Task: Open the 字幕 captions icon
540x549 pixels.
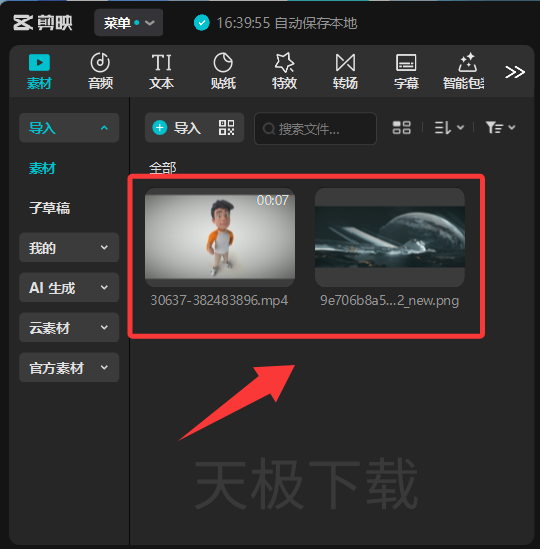Action: coord(406,63)
